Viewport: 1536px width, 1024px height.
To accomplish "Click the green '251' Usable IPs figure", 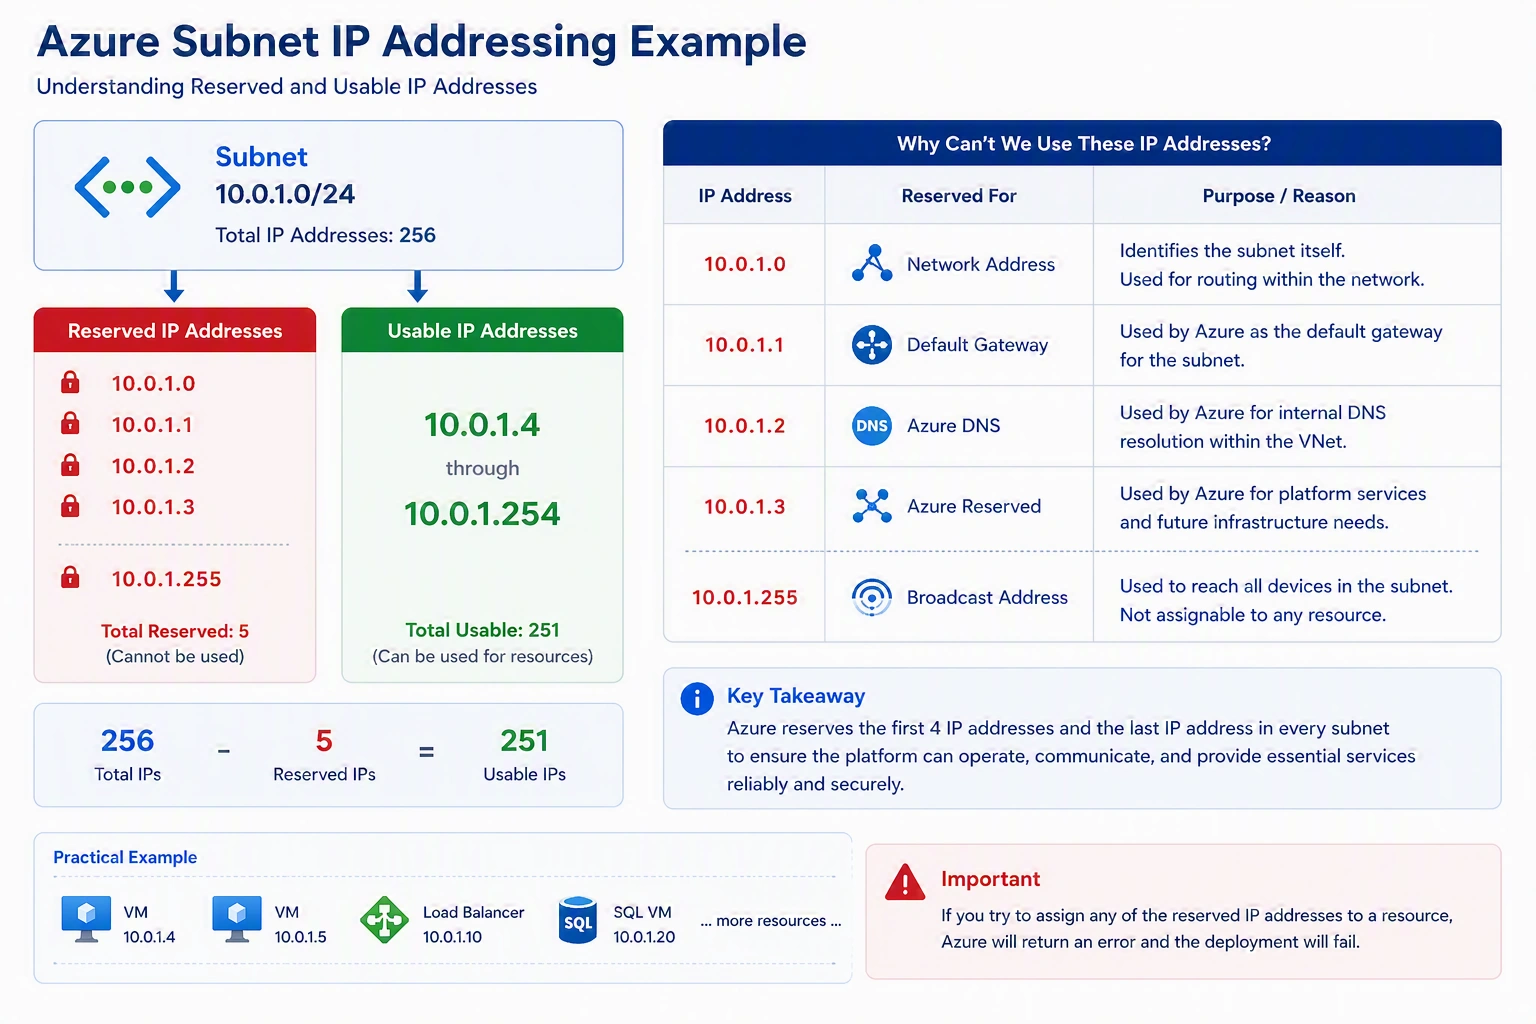I will pyautogui.click(x=524, y=741).
